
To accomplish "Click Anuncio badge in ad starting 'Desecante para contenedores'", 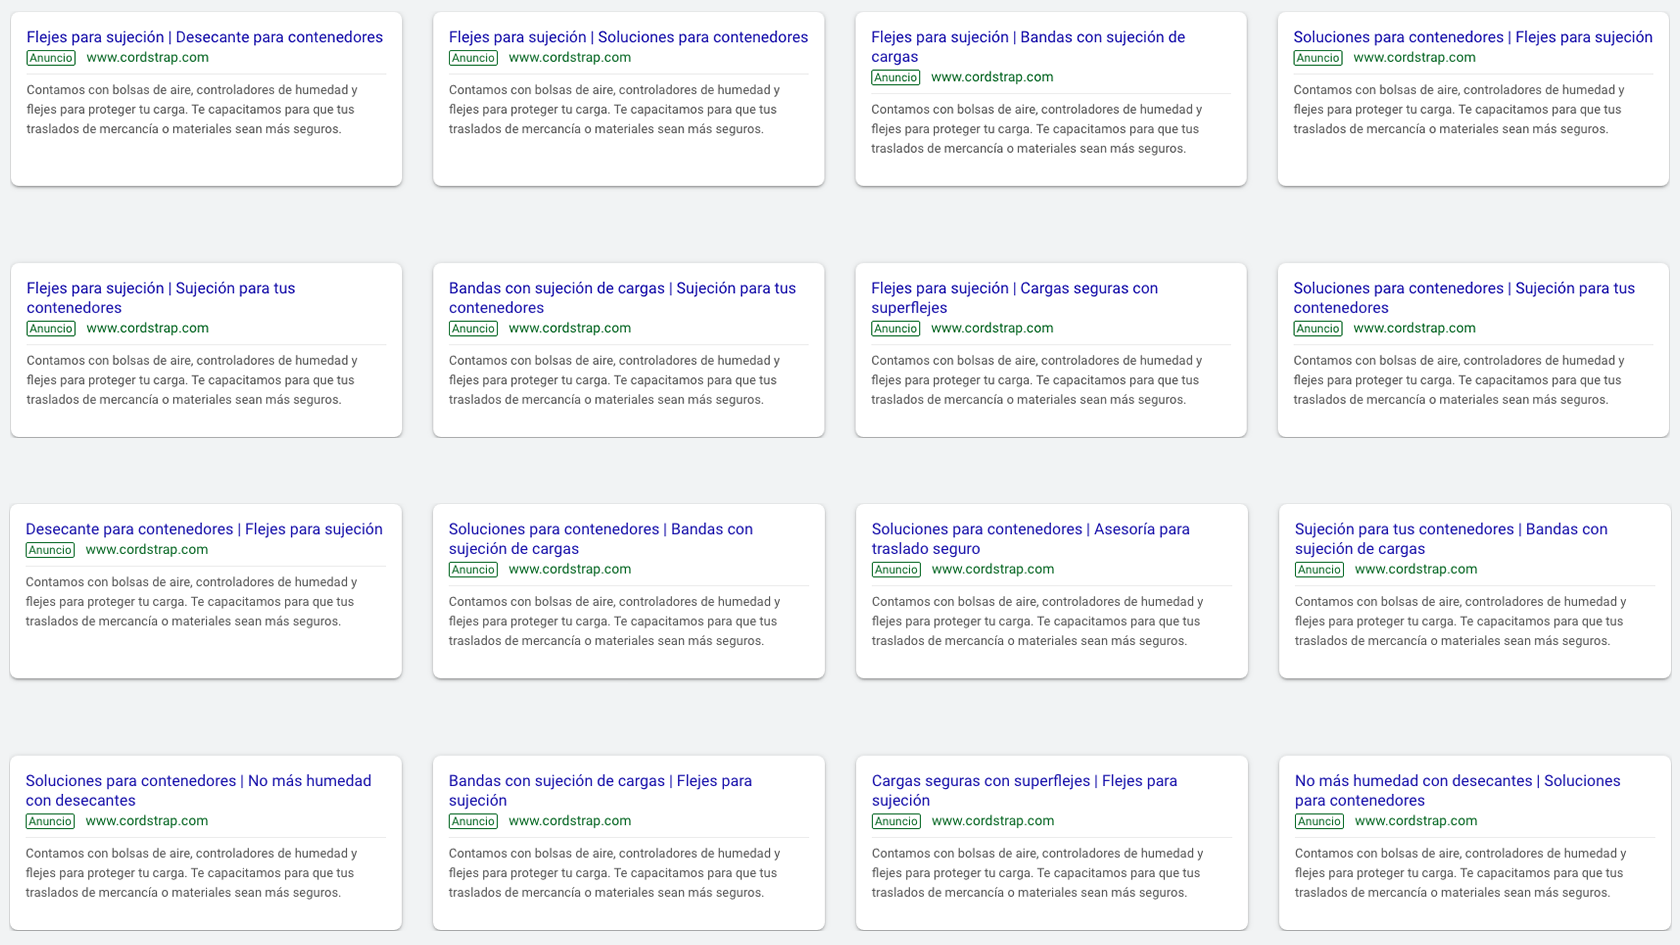I will point(50,550).
